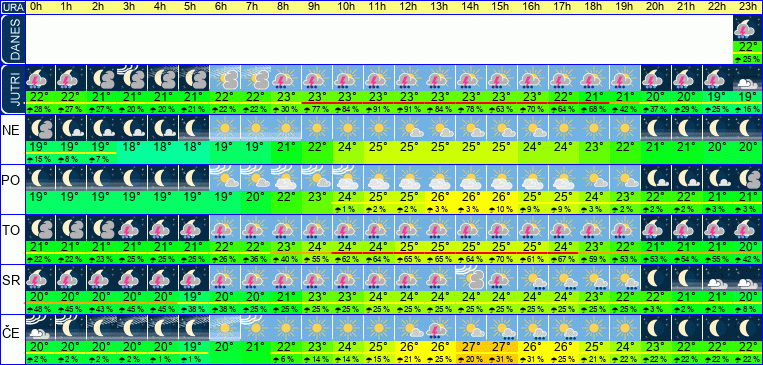The height and width of the screenshot is (365, 763).
Task: Click the 91 % precipitation at JUTRI 11h
Action: (378, 109)
